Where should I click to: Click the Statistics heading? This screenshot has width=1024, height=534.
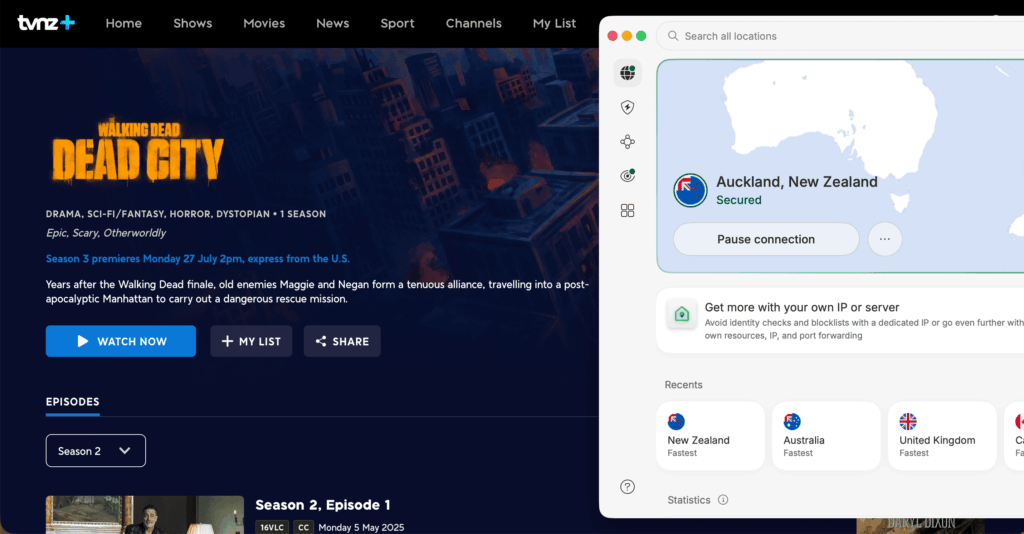coord(688,500)
